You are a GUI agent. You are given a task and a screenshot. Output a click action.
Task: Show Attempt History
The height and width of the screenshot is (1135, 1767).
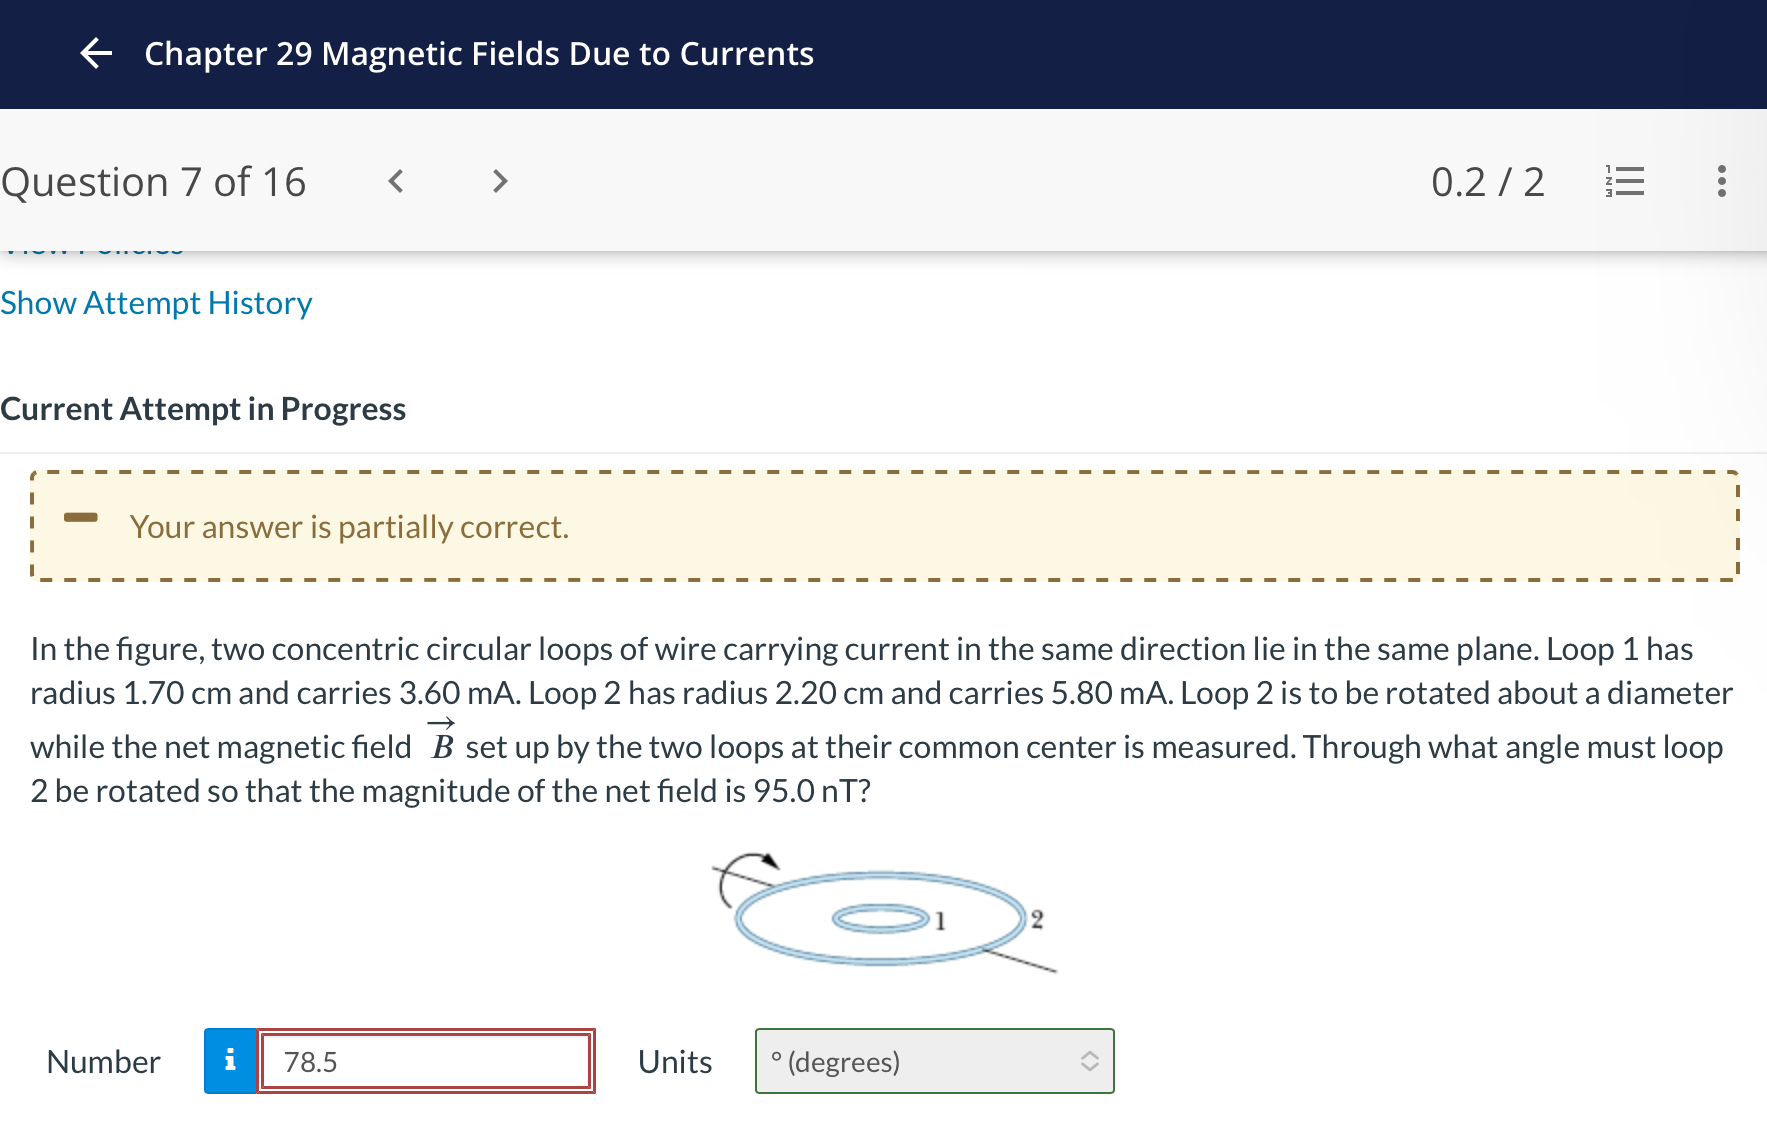click(156, 302)
